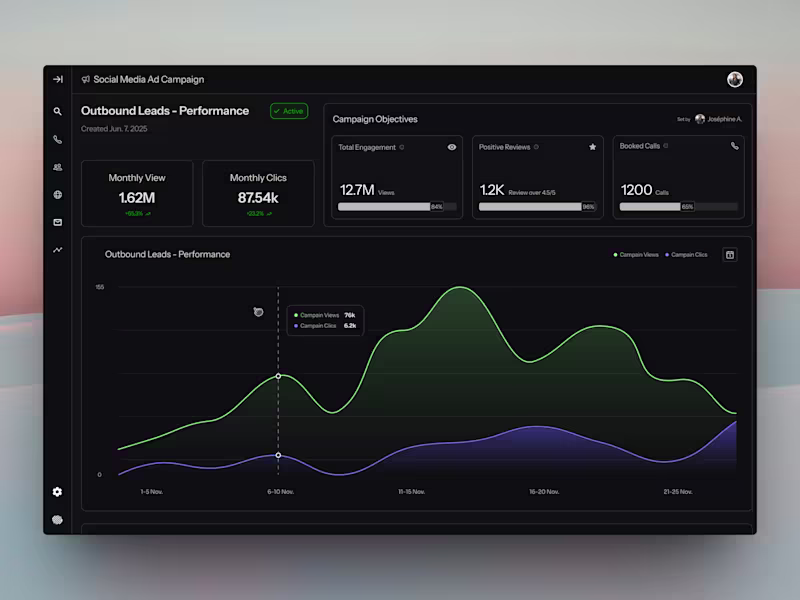The height and width of the screenshot is (600, 800).
Task: Select the analytics trend-line sidebar icon
Action: 57,249
